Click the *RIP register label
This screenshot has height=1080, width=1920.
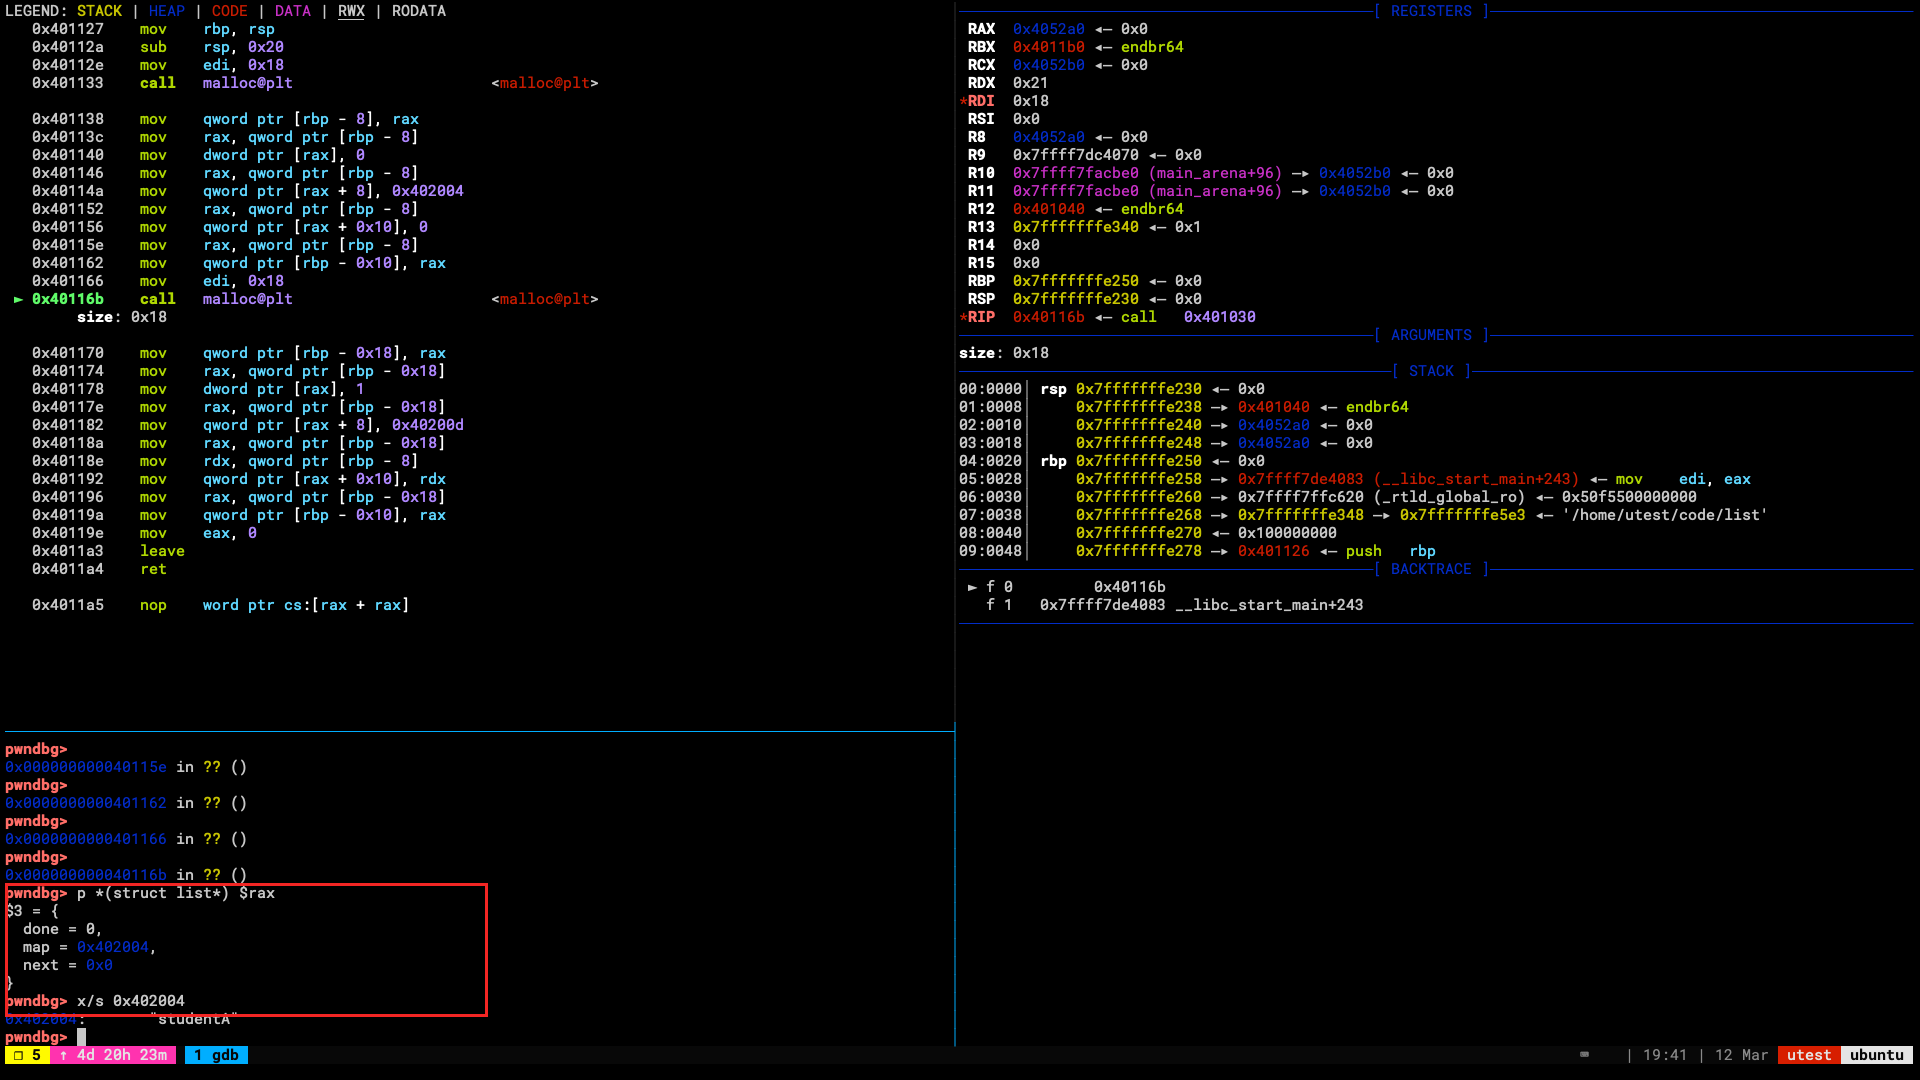coord(977,317)
